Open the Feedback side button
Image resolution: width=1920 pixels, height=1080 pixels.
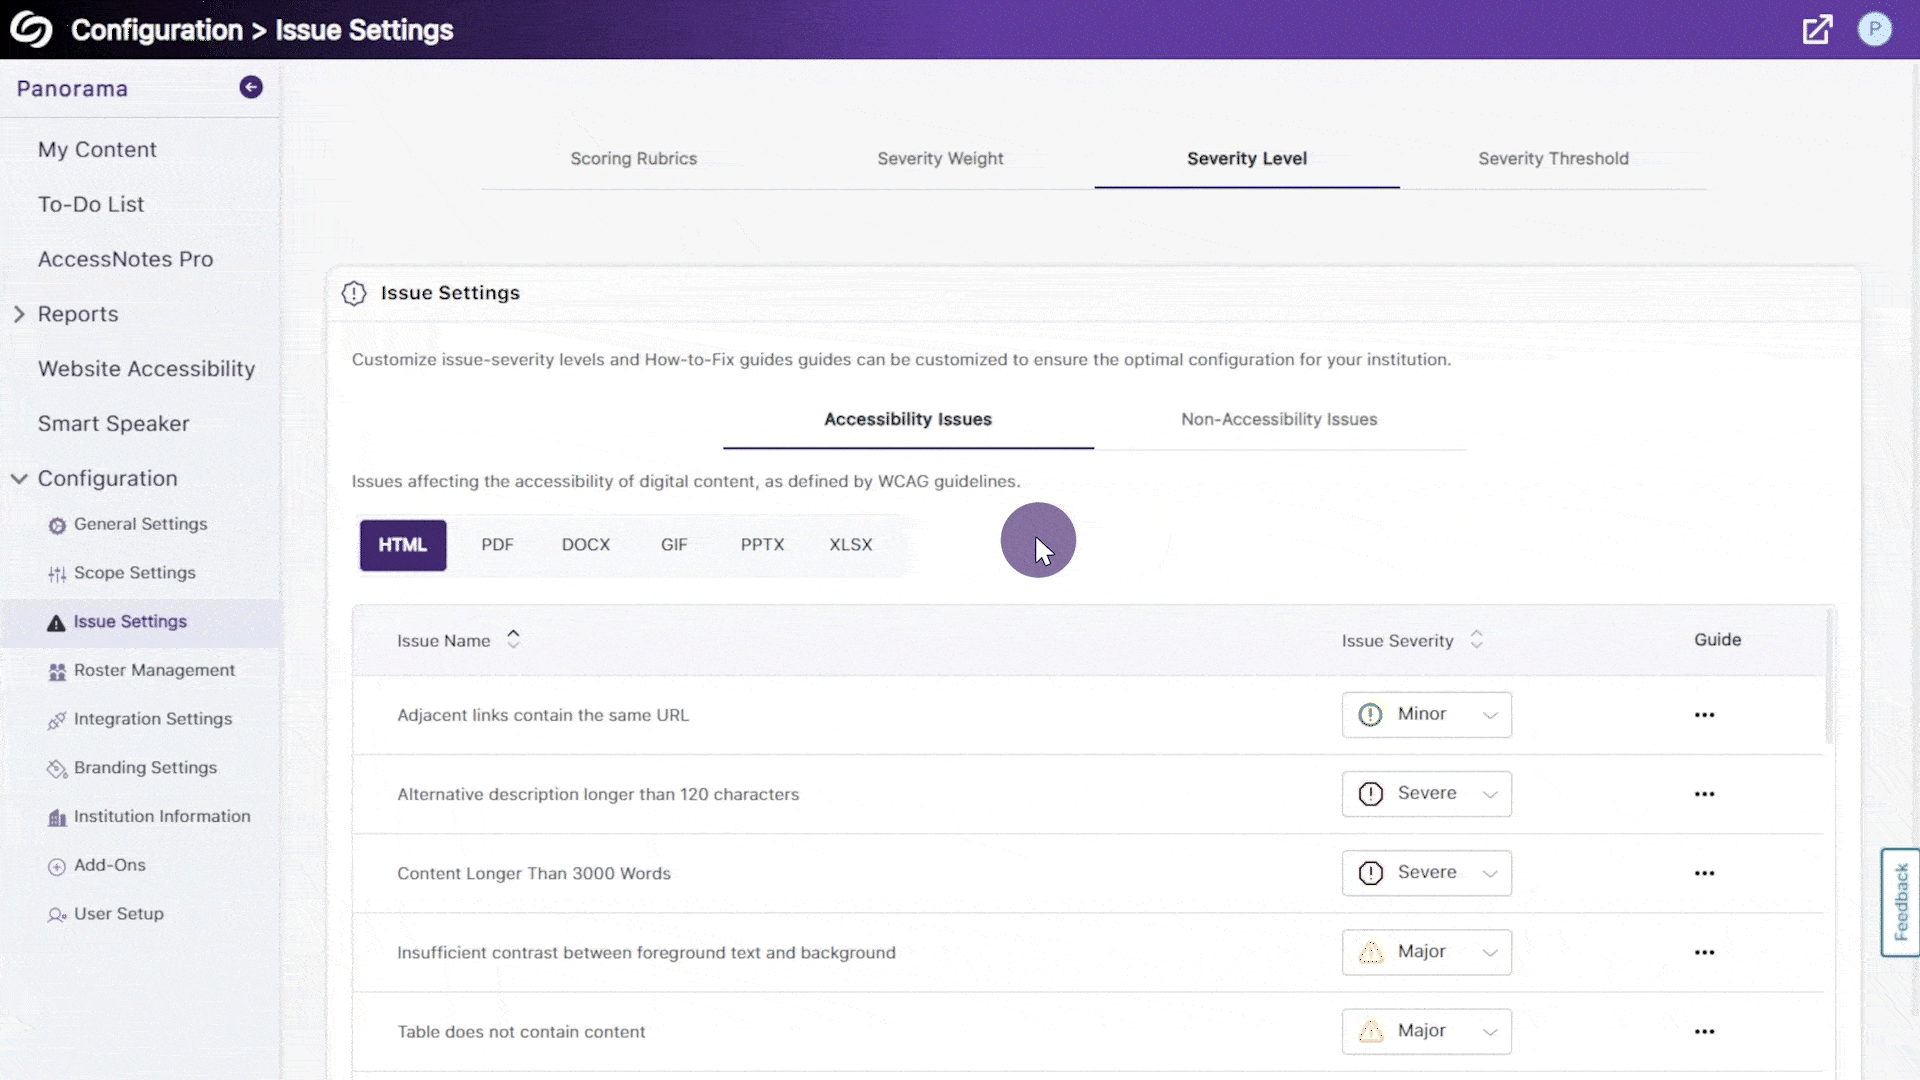point(1900,902)
